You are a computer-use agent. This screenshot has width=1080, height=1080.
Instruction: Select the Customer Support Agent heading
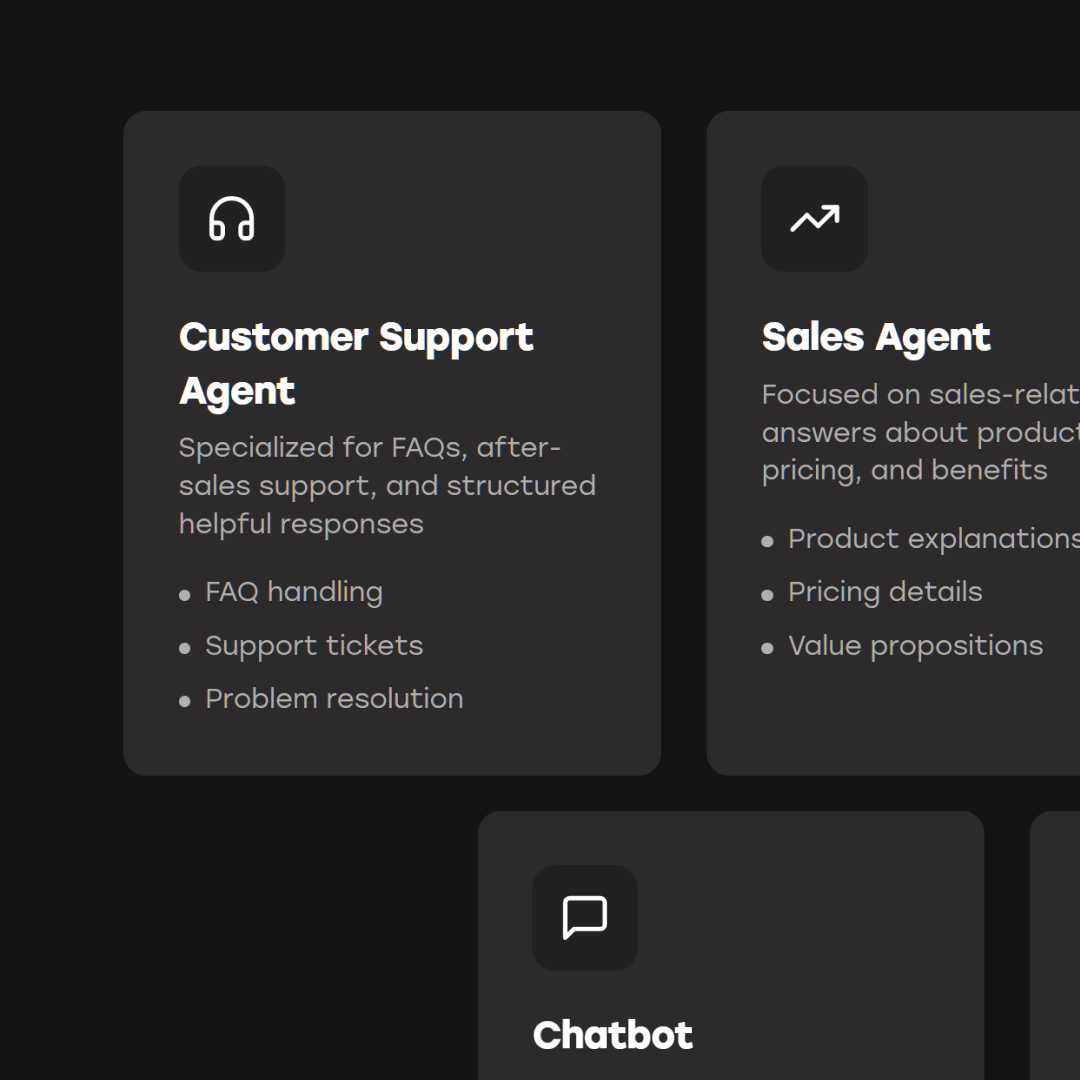[x=356, y=364]
